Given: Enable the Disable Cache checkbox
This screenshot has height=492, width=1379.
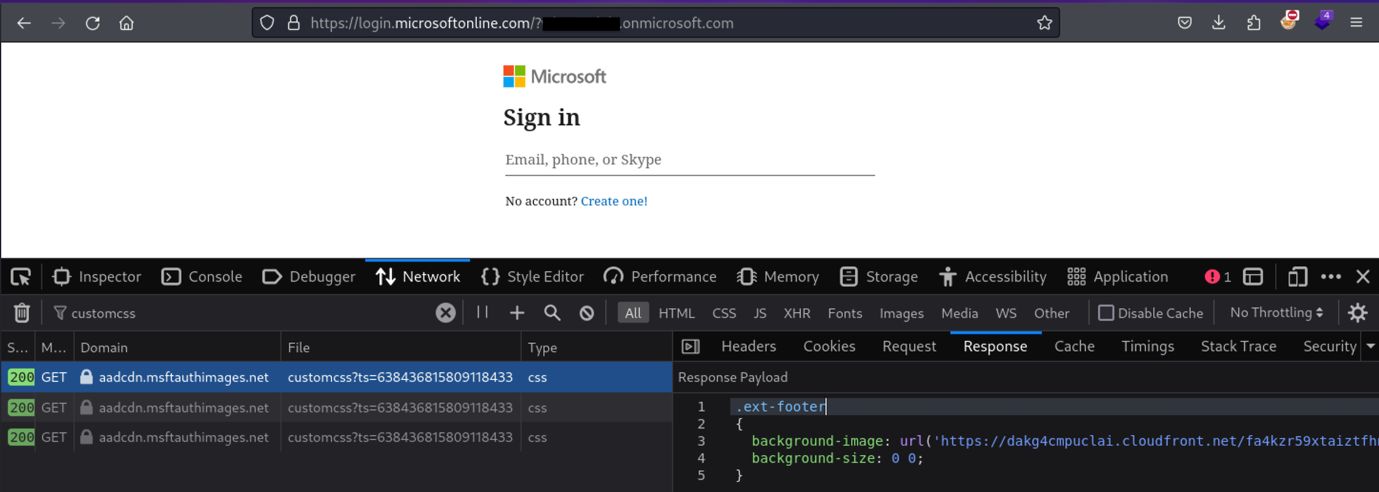Looking at the screenshot, I should tap(1106, 313).
